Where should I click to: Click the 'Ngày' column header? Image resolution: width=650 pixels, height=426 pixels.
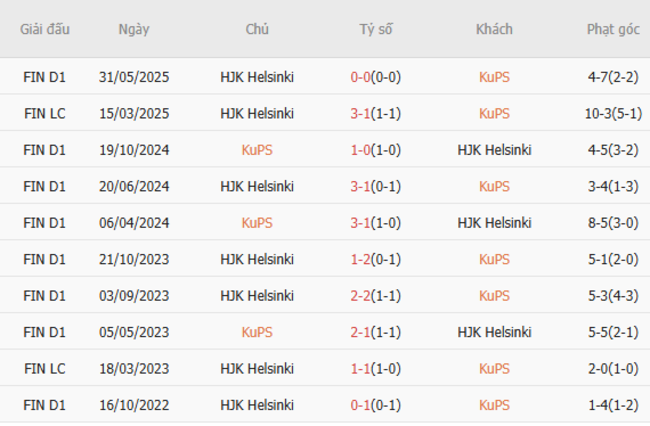(x=133, y=29)
